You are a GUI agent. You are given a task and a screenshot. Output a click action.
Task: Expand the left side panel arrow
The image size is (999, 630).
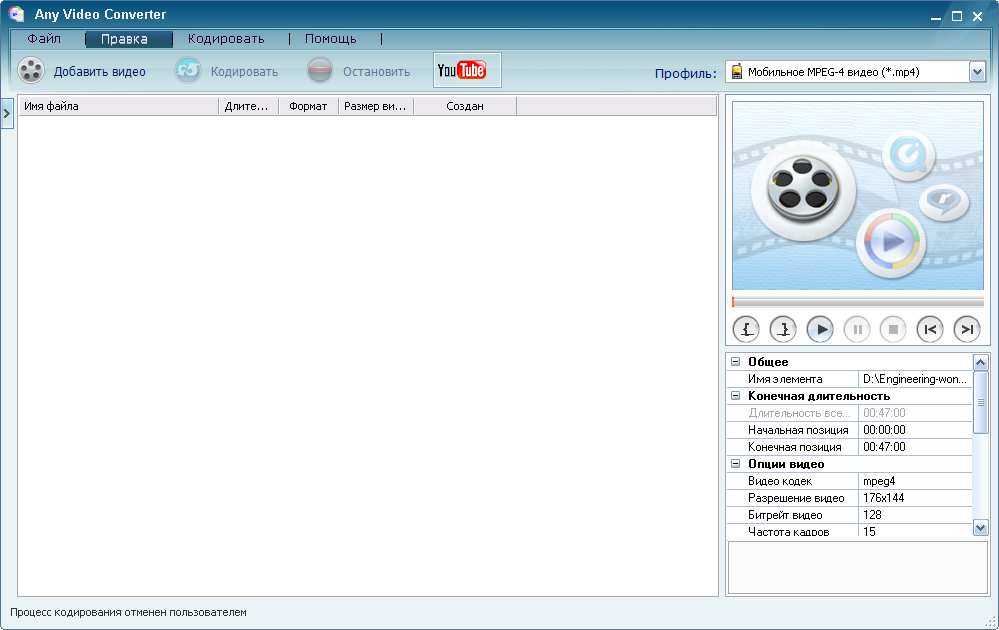pyautogui.click(x=6, y=113)
